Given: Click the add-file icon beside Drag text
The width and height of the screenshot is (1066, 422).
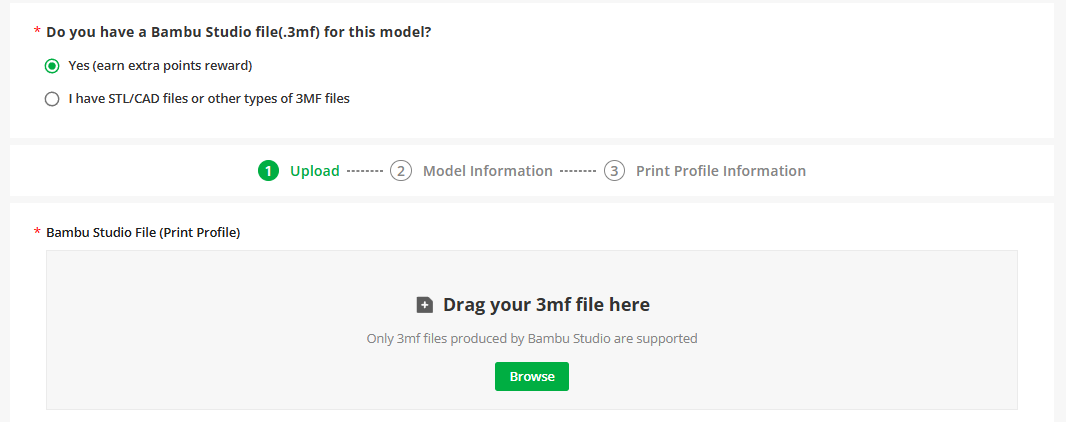Looking at the screenshot, I should pyautogui.click(x=425, y=305).
